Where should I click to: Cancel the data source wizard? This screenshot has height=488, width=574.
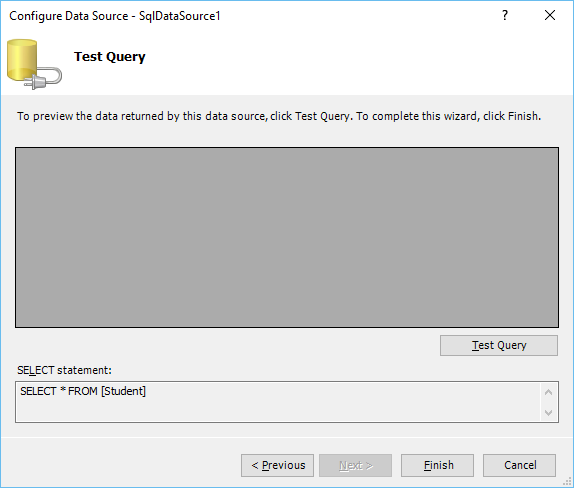(519, 465)
